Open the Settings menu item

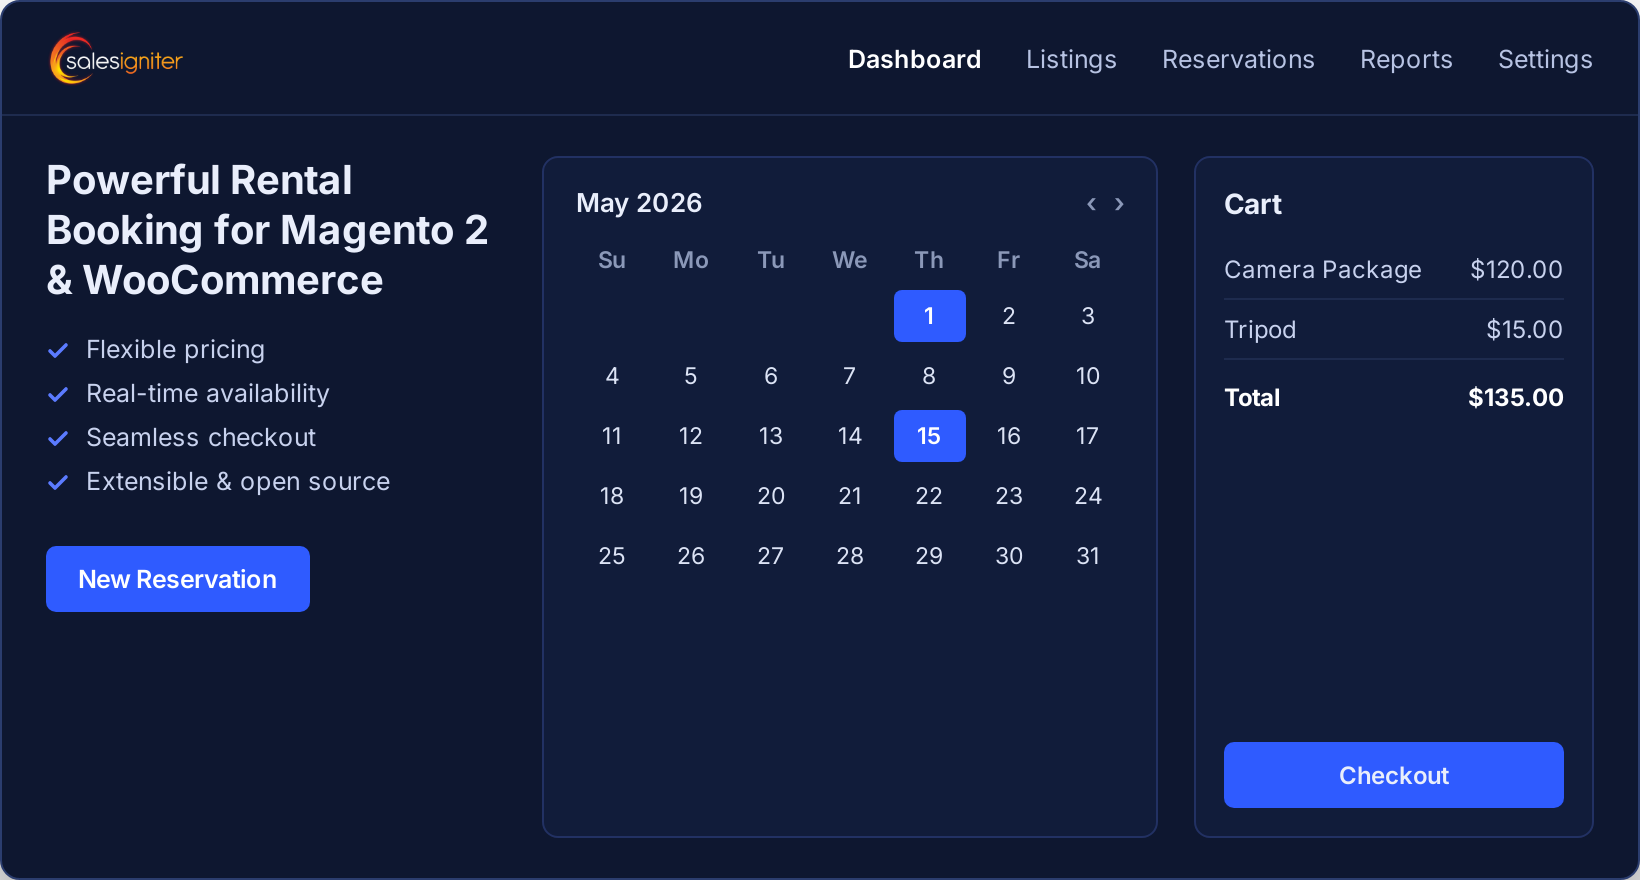pyautogui.click(x=1545, y=59)
